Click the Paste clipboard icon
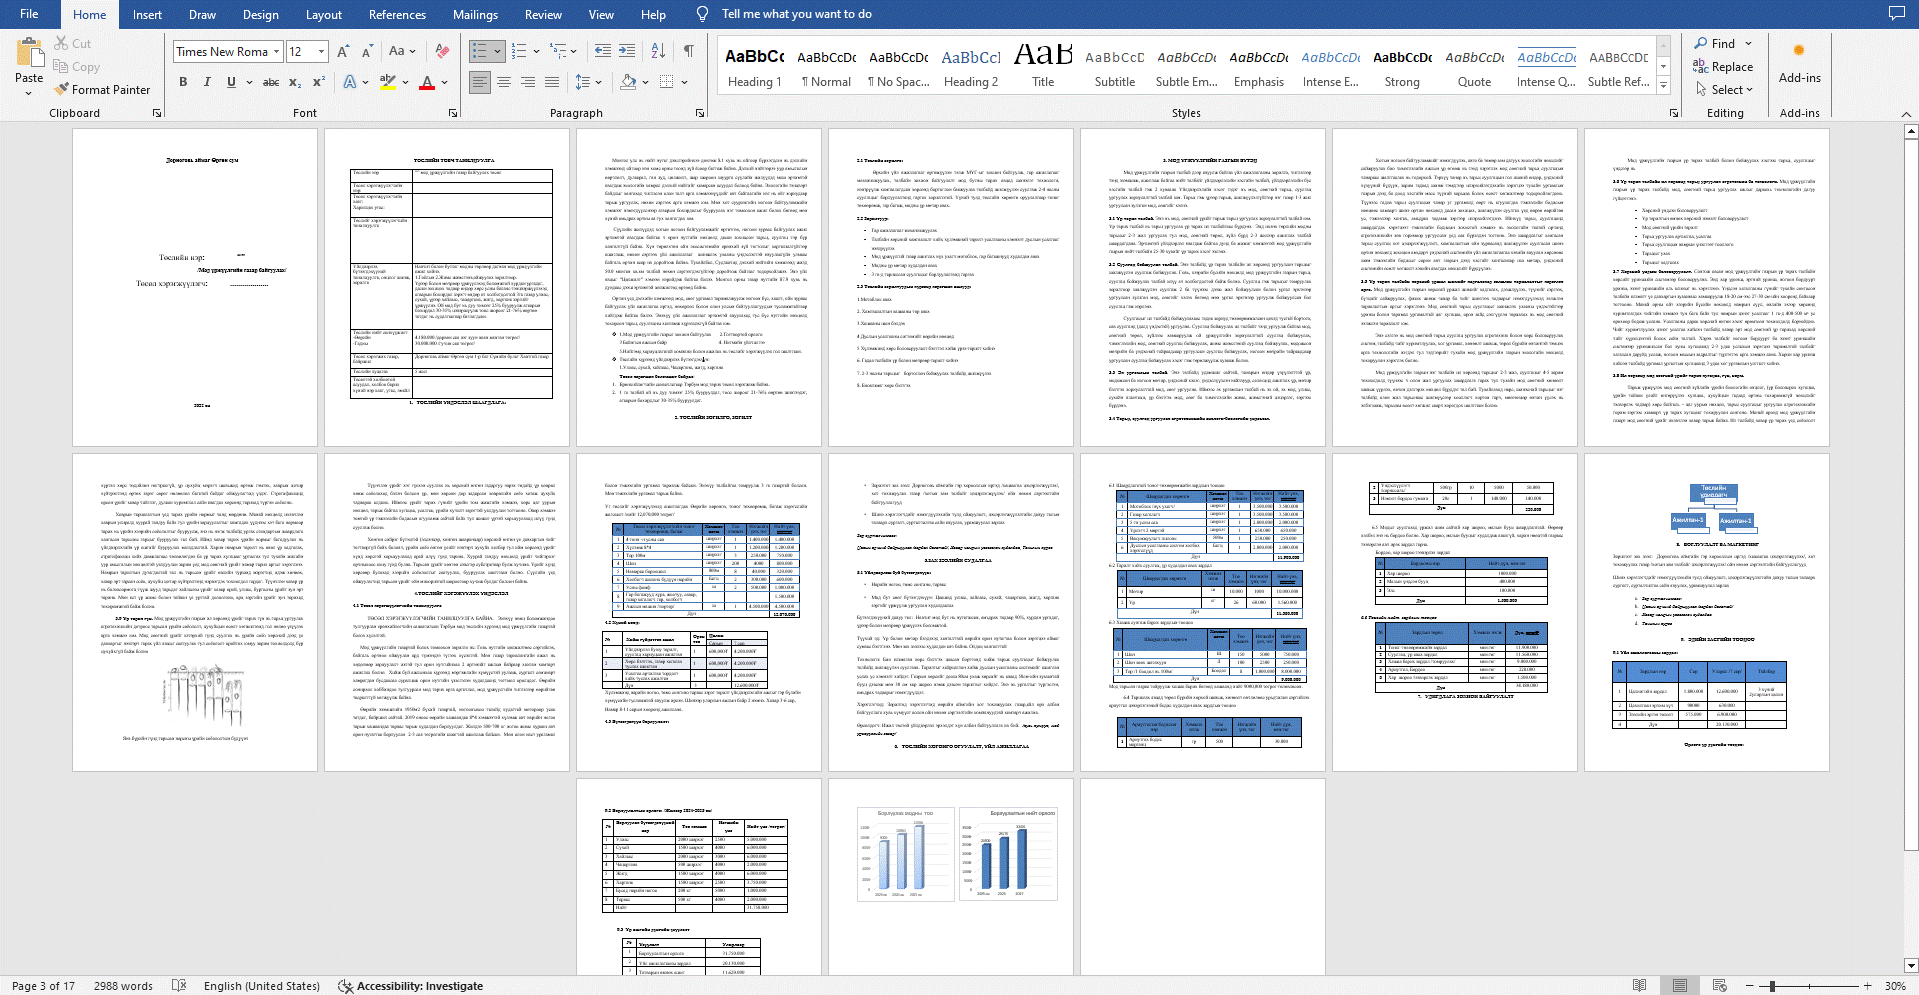Image resolution: width=1919 pixels, height=995 pixels. [29, 54]
